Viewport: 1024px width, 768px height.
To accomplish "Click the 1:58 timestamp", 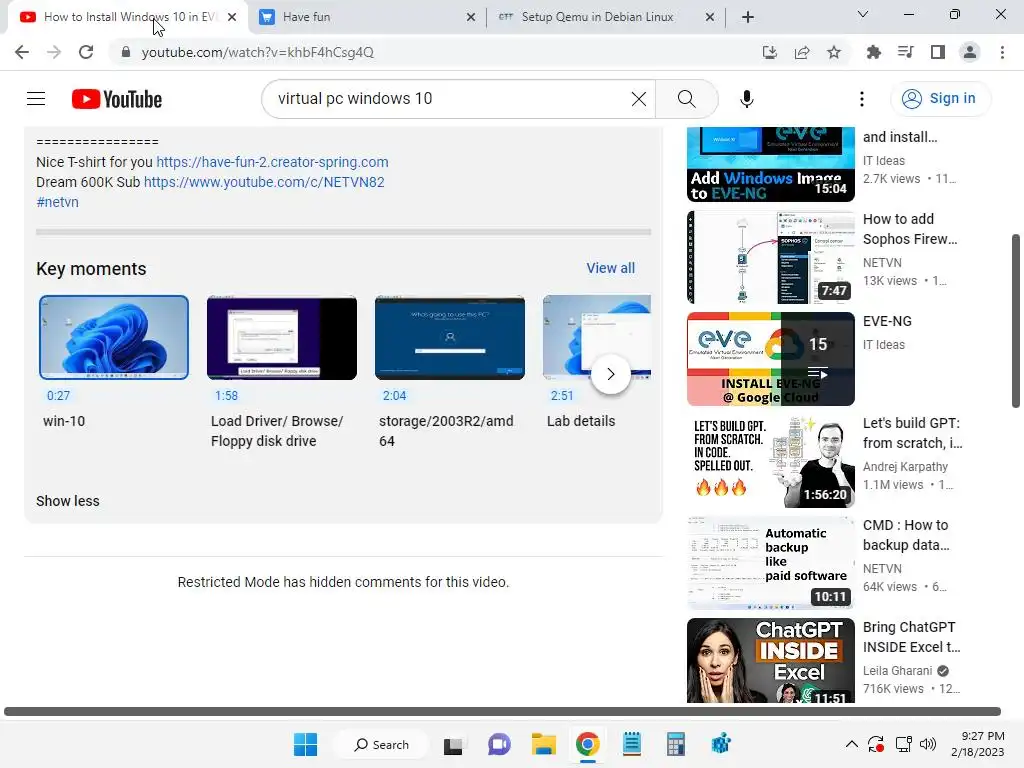I will [x=226, y=396].
